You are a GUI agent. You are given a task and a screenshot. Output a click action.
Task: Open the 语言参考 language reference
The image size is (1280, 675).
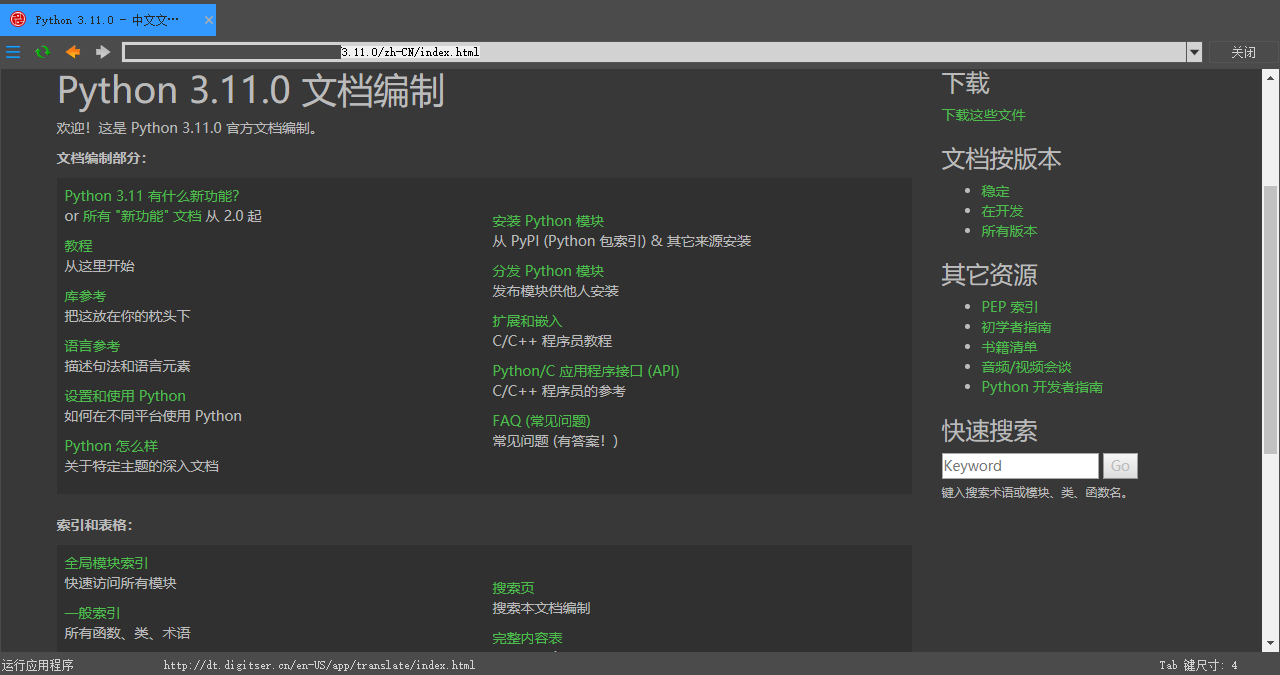point(92,345)
